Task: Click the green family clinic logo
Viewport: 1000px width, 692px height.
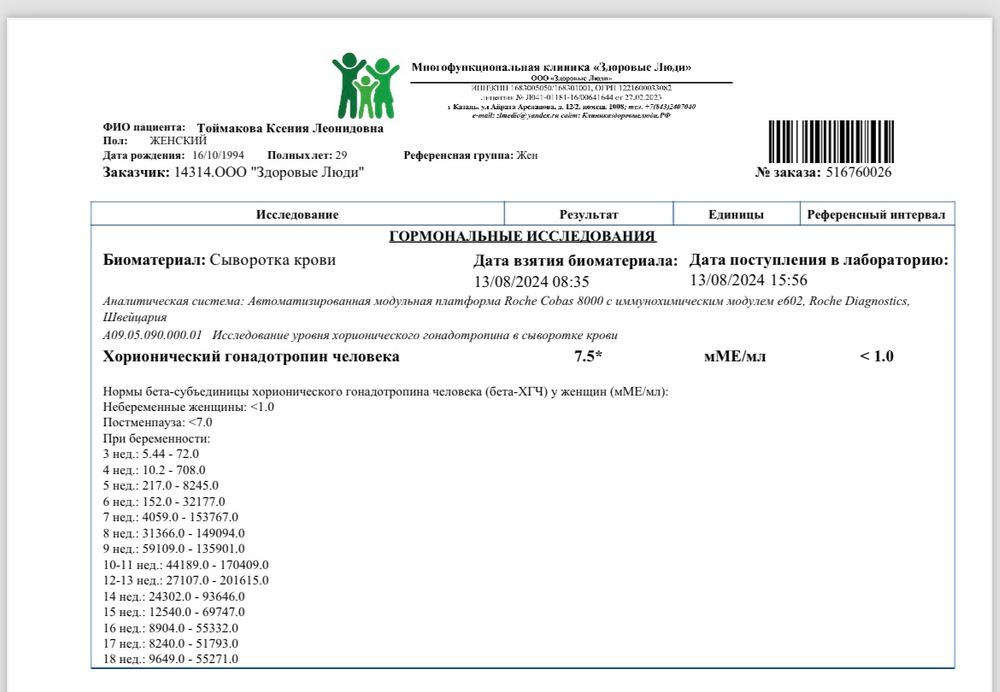Action: click(366, 85)
